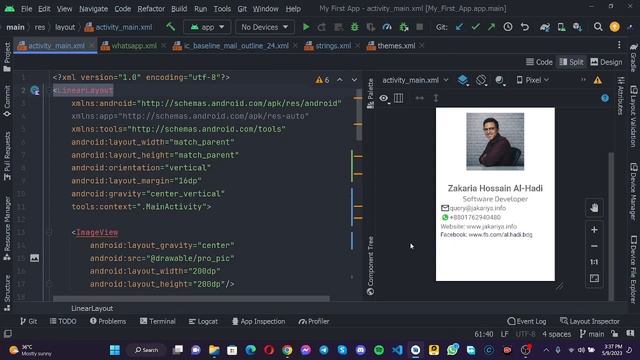The height and width of the screenshot is (360, 640).
Task: Toggle the Resource Manager tool window
Action: coord(7,228)
